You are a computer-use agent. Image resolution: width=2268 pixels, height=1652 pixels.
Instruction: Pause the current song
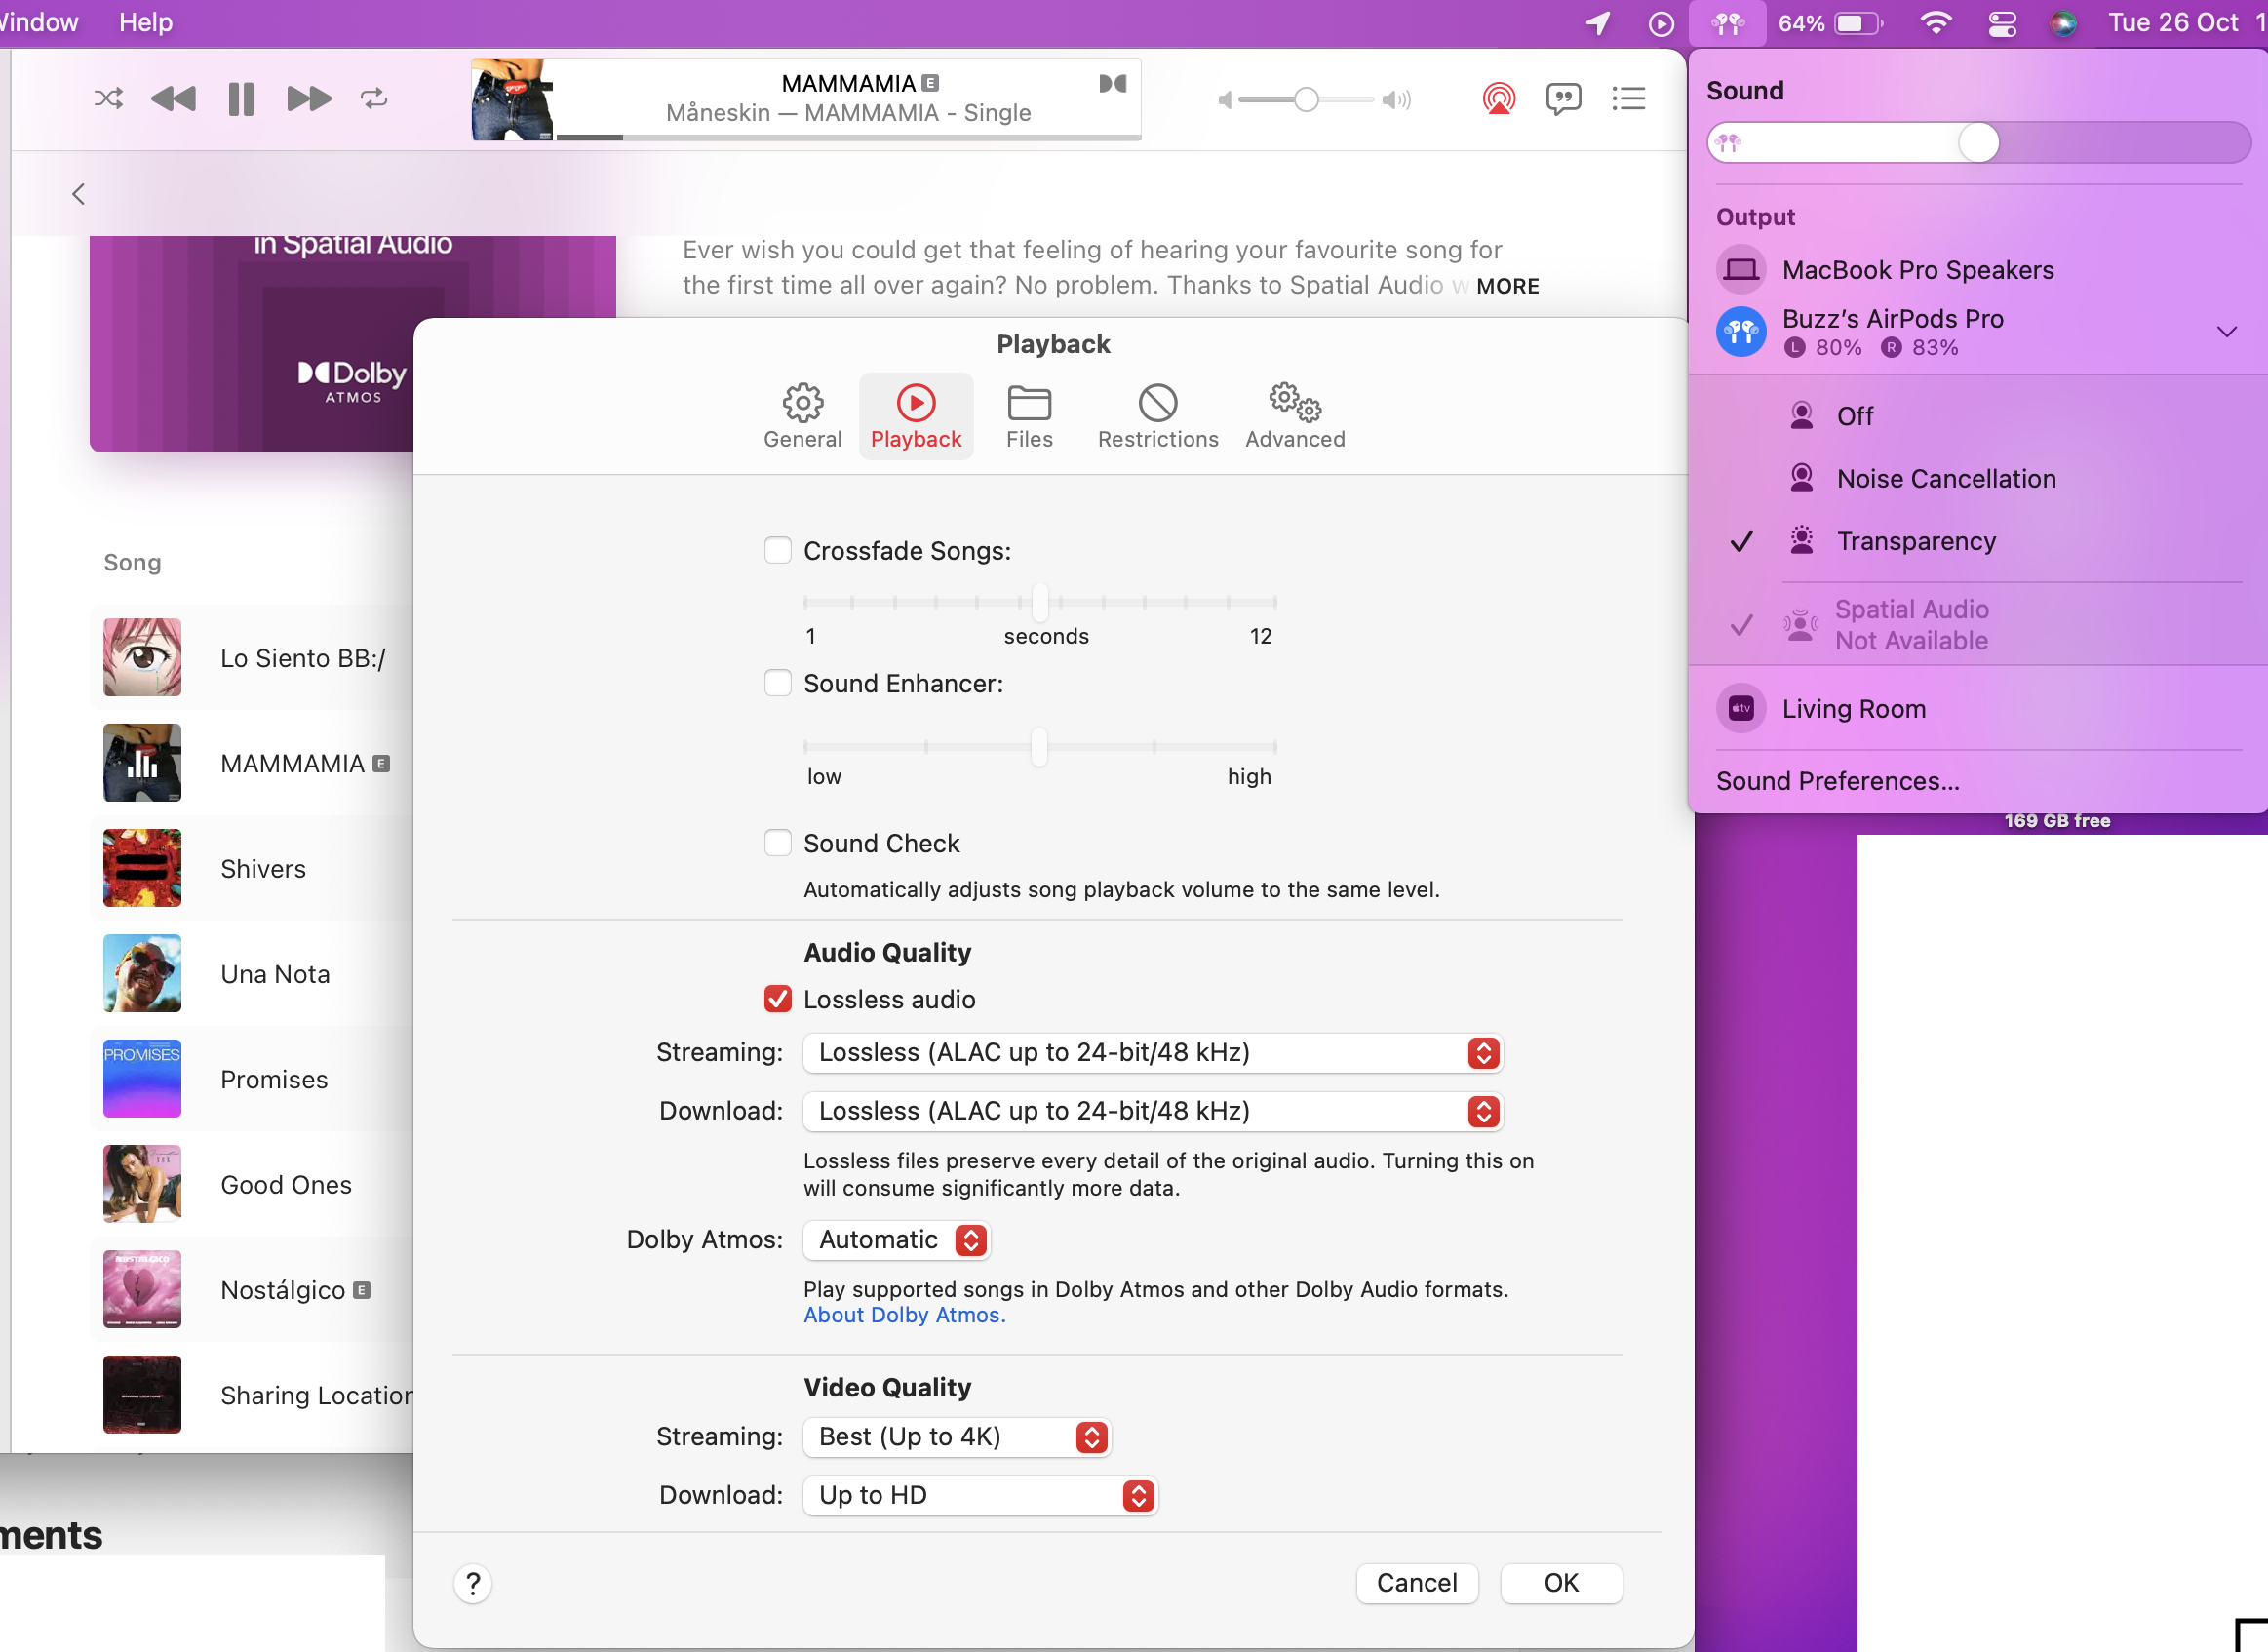[241, 98]
